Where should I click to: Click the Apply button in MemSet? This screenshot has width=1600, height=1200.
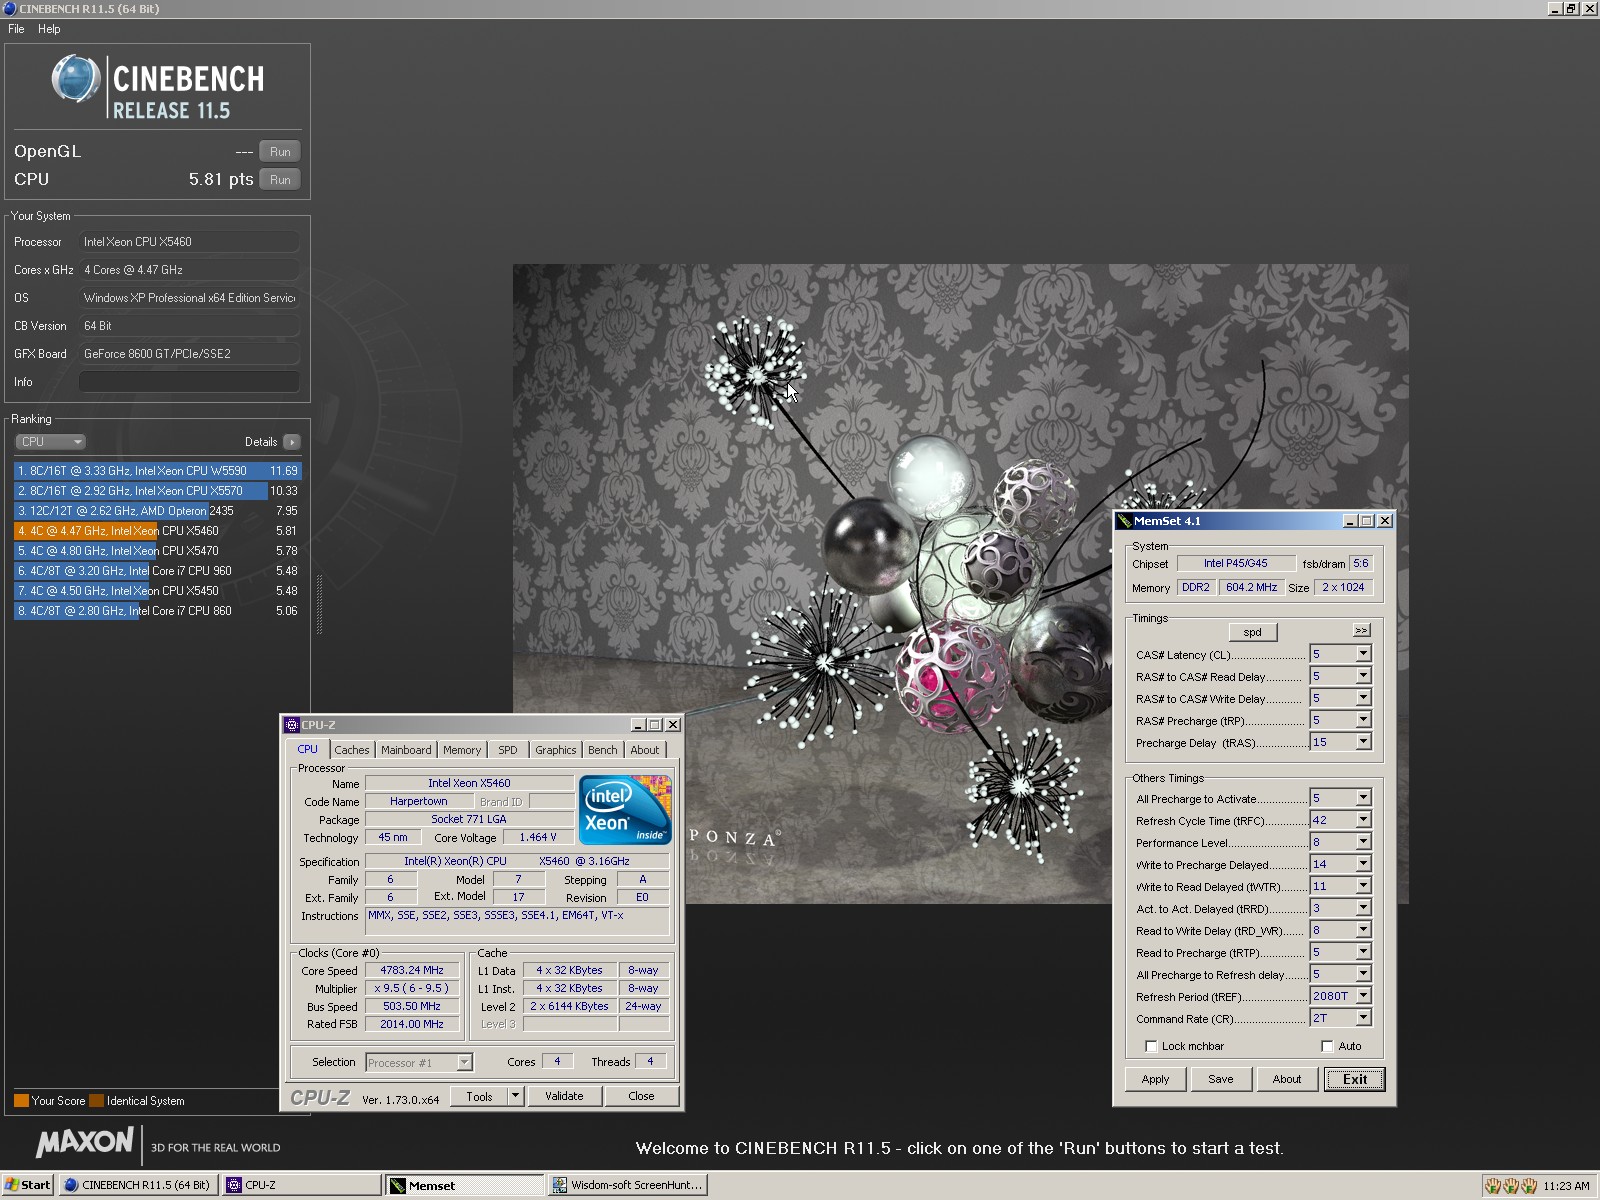1155,1079
